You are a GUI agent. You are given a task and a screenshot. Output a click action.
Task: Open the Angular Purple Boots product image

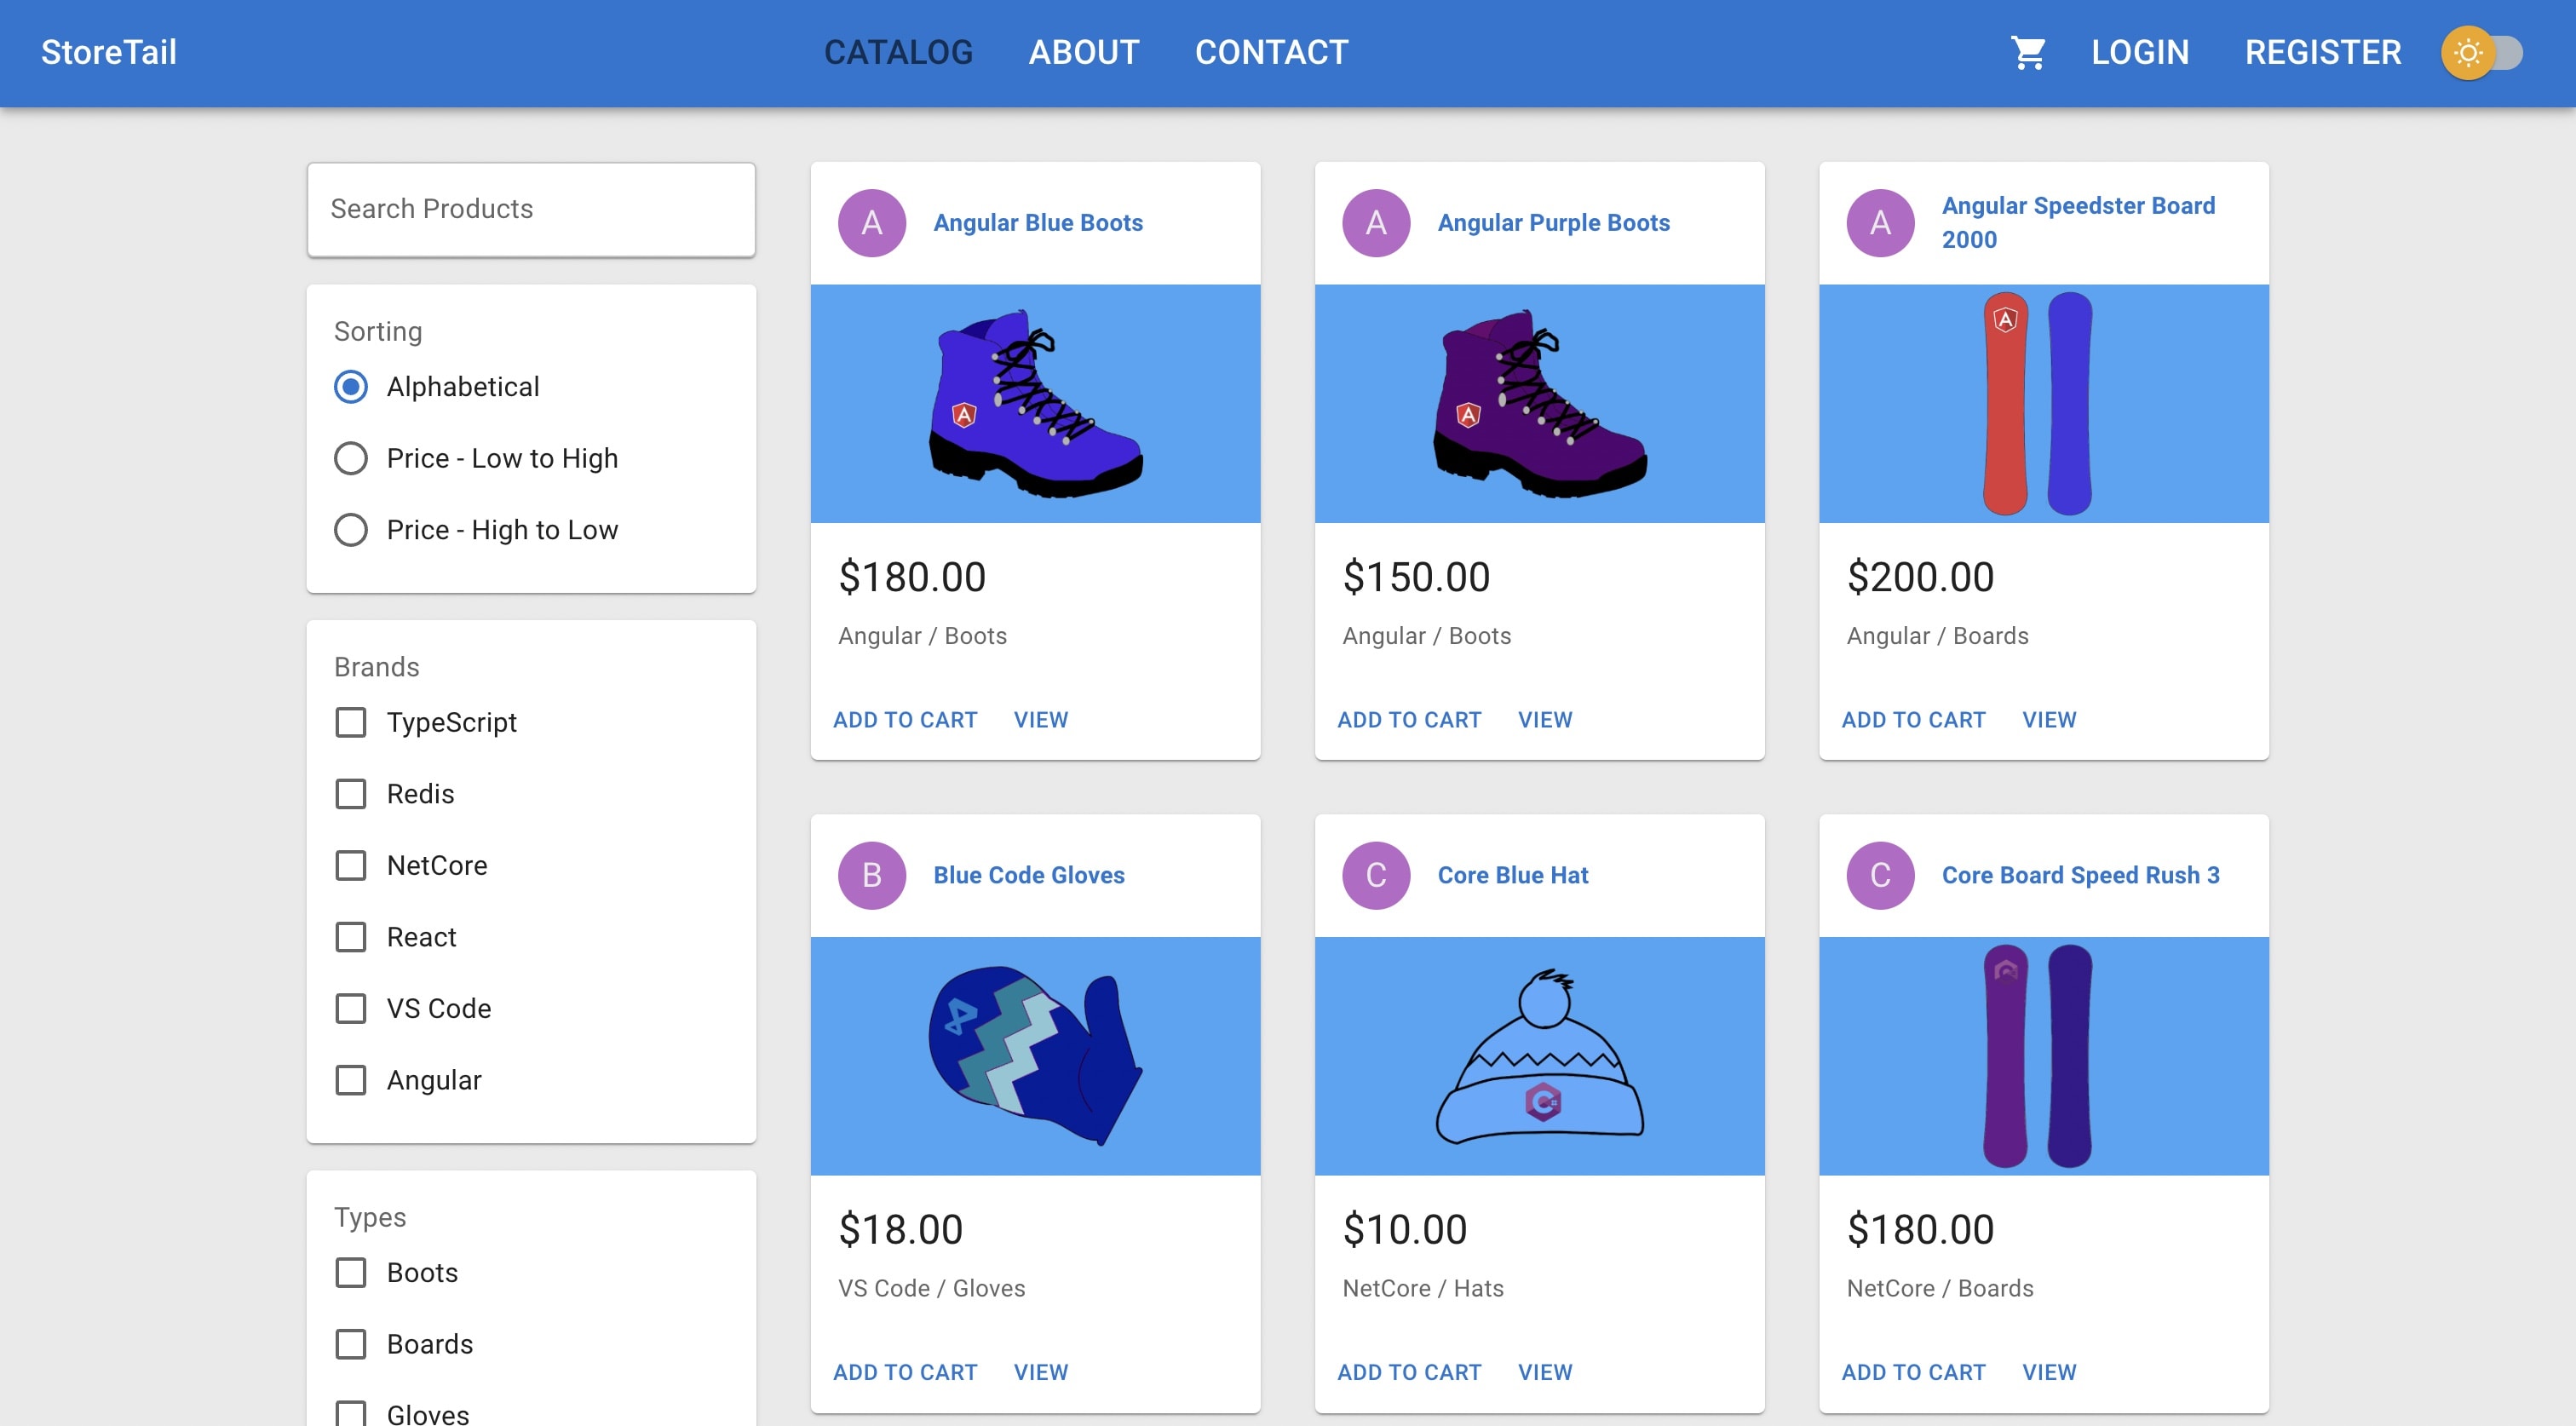pyautogui.click(x=1539, y=404)
